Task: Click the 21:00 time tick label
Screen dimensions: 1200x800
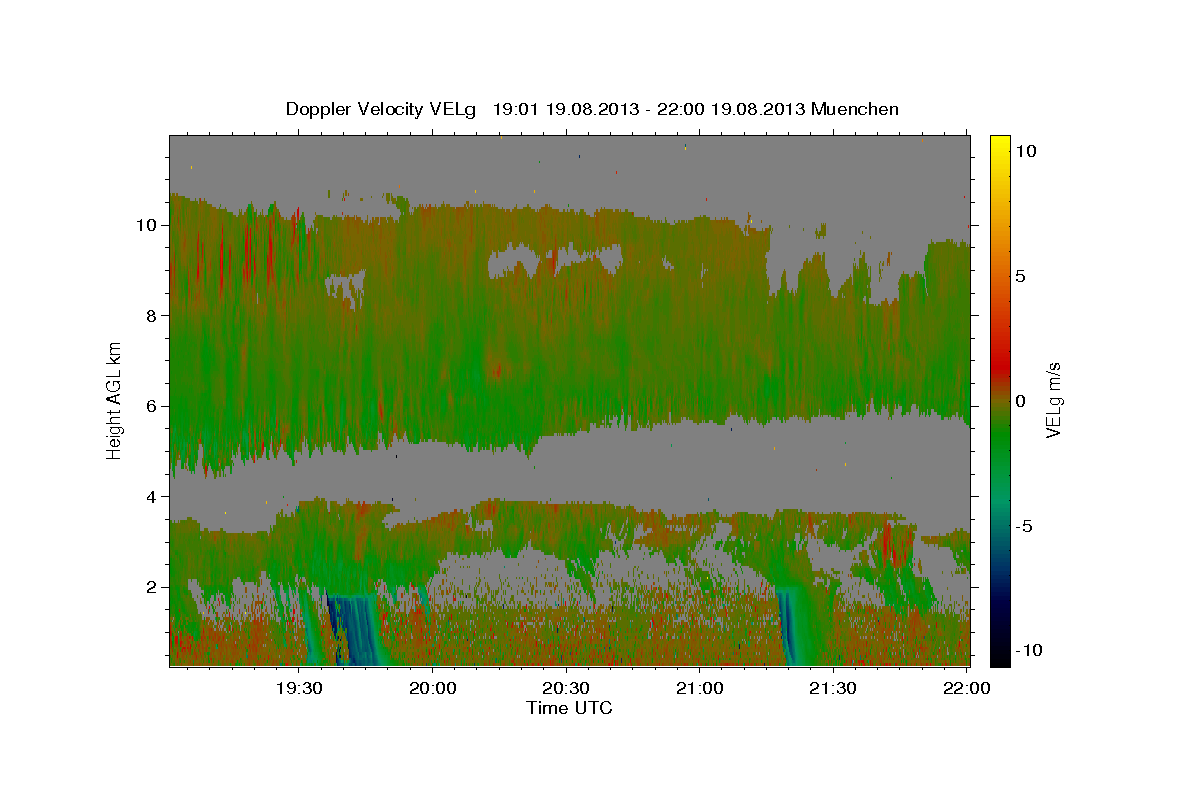Action: point(700,688)
